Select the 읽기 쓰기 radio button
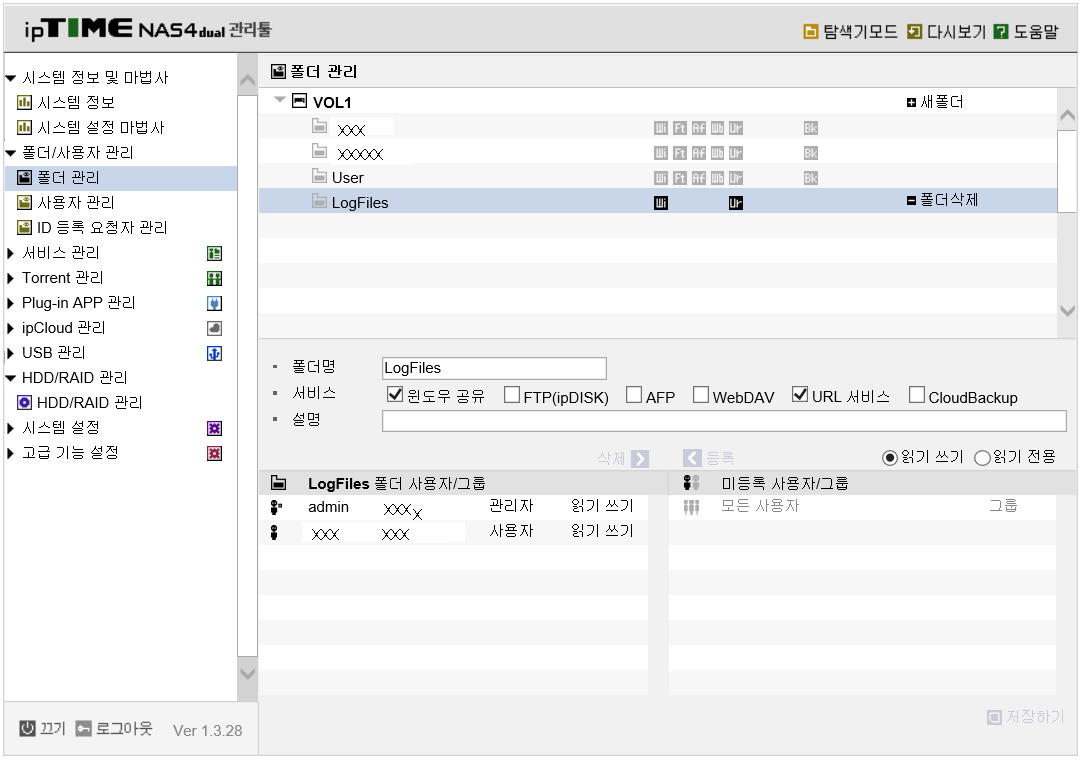Image resolution: width=1082 pixels, height=760 pixels. pos(889,458)
